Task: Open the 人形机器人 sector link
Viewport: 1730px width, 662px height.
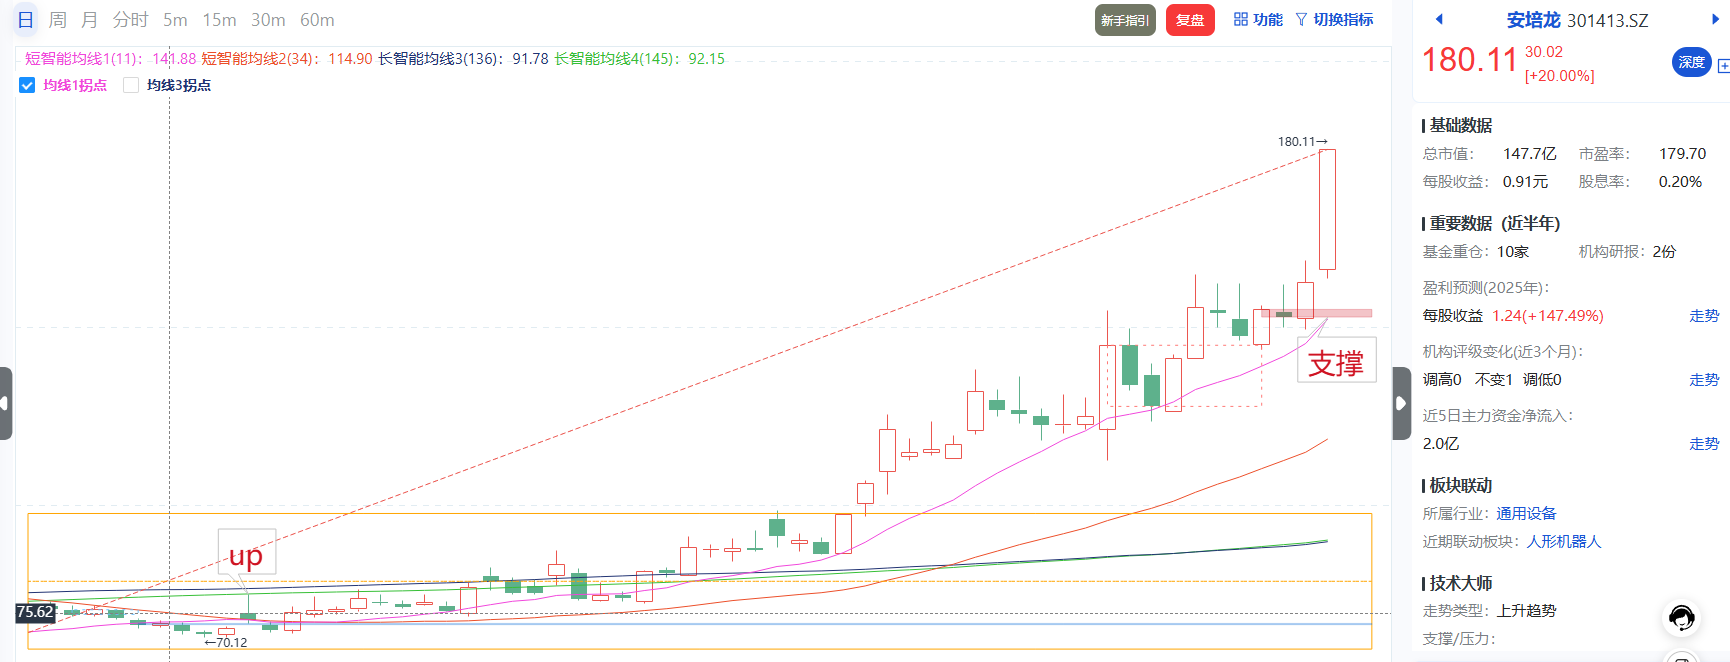Action: 1563,541
